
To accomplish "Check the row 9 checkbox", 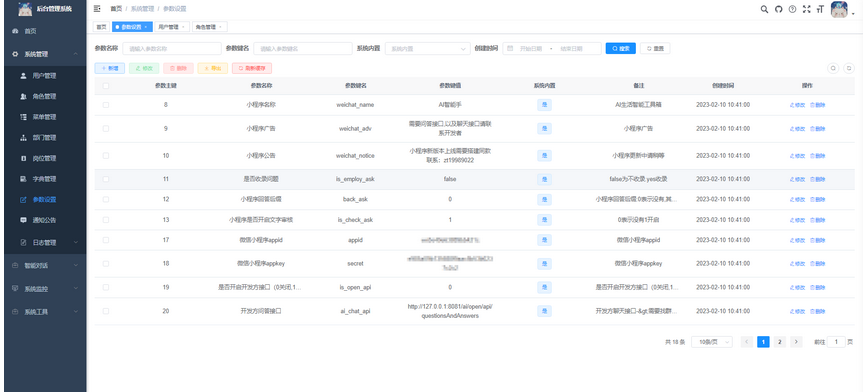I will (106, 128).
